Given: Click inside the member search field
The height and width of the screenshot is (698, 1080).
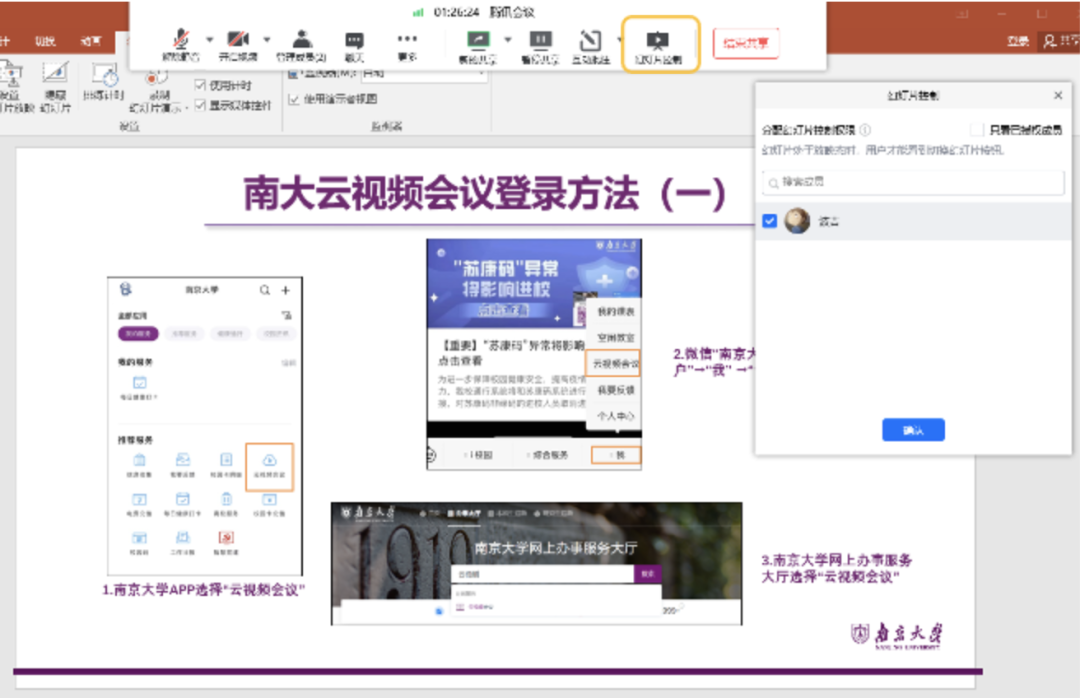Looking at the screenshot, I should (911, 183).
